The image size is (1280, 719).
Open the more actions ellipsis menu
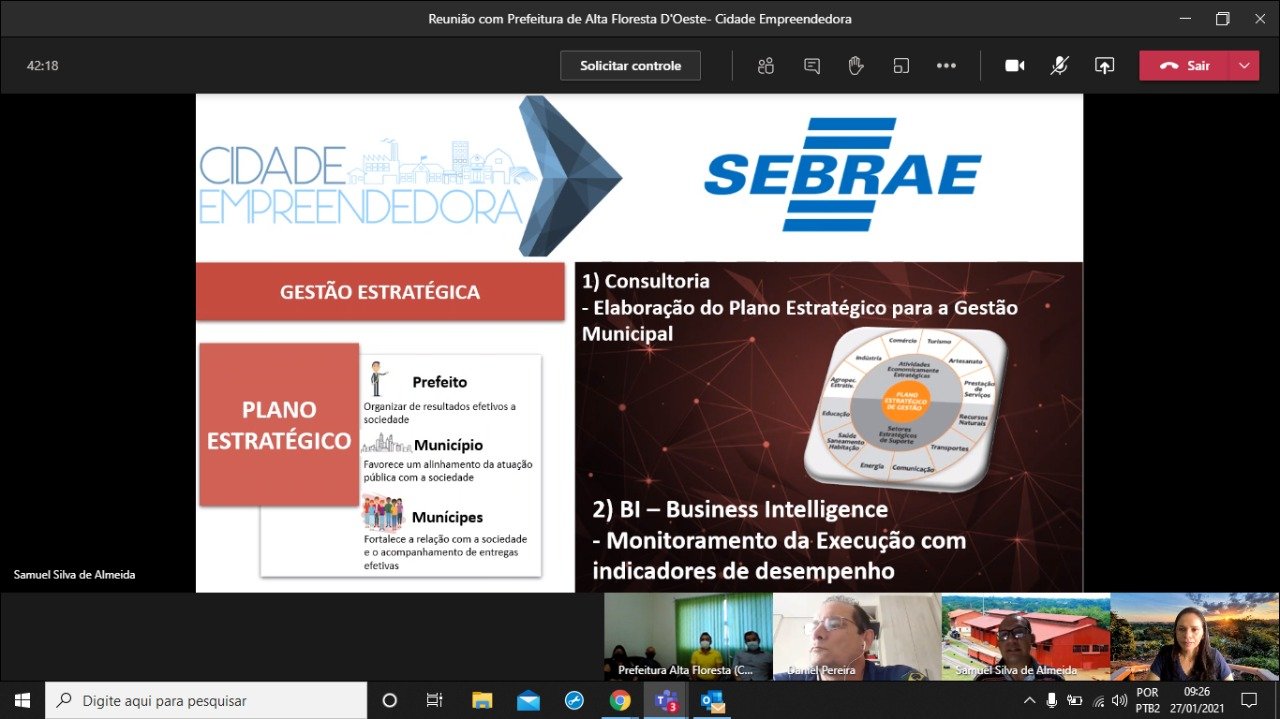946,66
